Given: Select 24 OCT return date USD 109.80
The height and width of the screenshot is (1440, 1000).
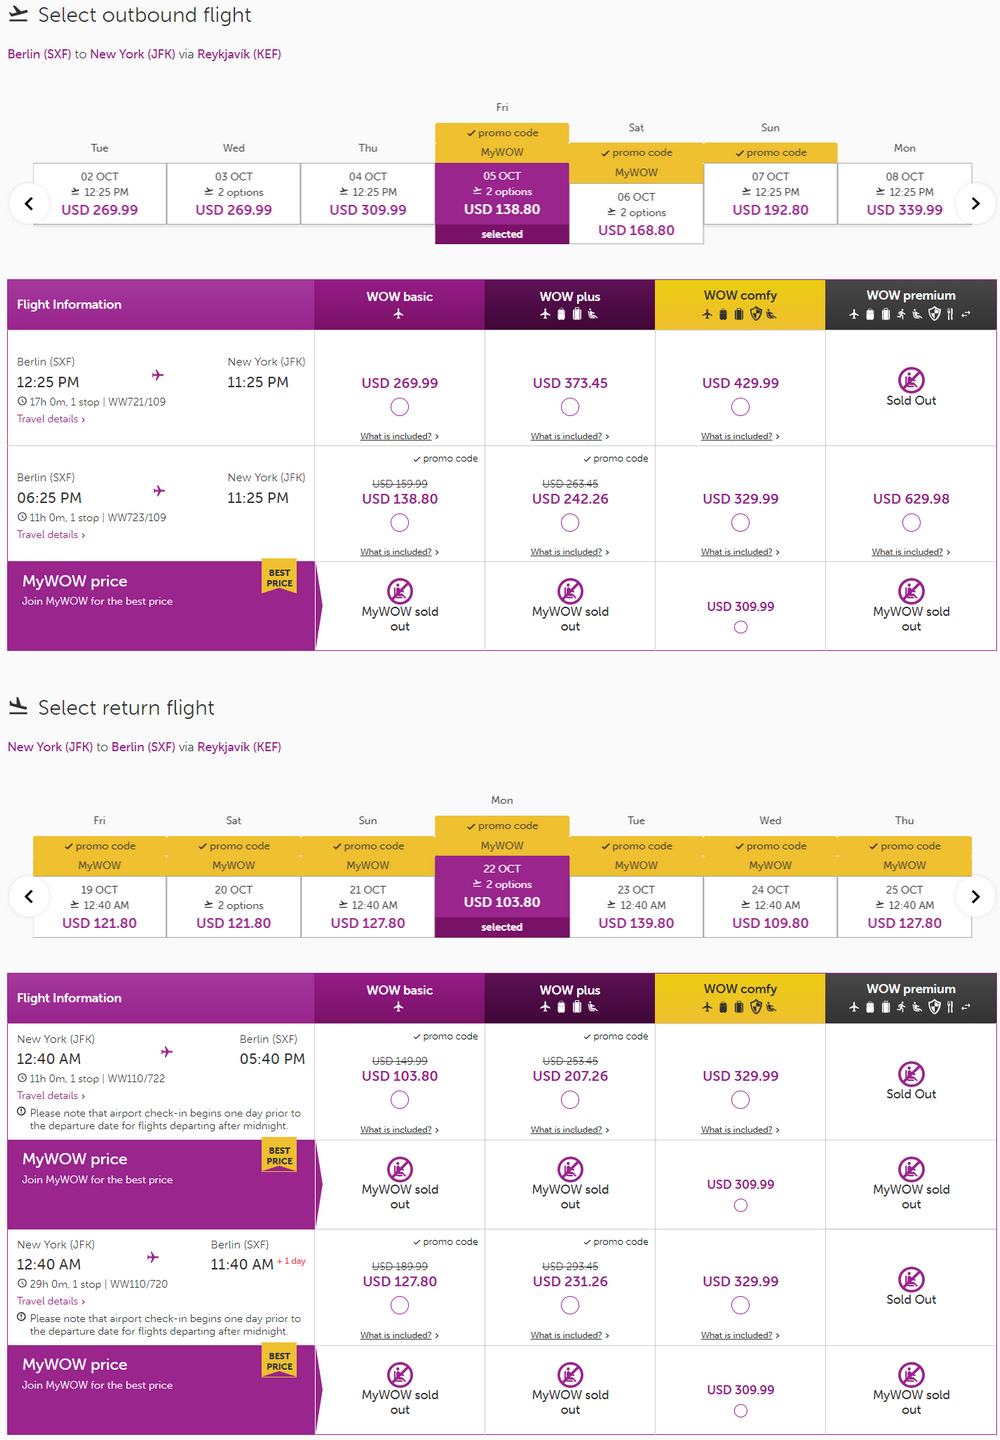Looking at the screenshot, I should point(770,906).
